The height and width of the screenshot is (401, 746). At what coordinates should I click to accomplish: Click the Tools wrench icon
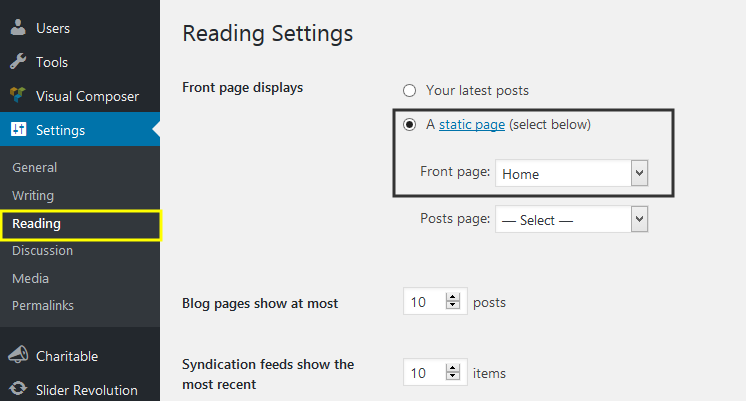(x=18, y=62)
